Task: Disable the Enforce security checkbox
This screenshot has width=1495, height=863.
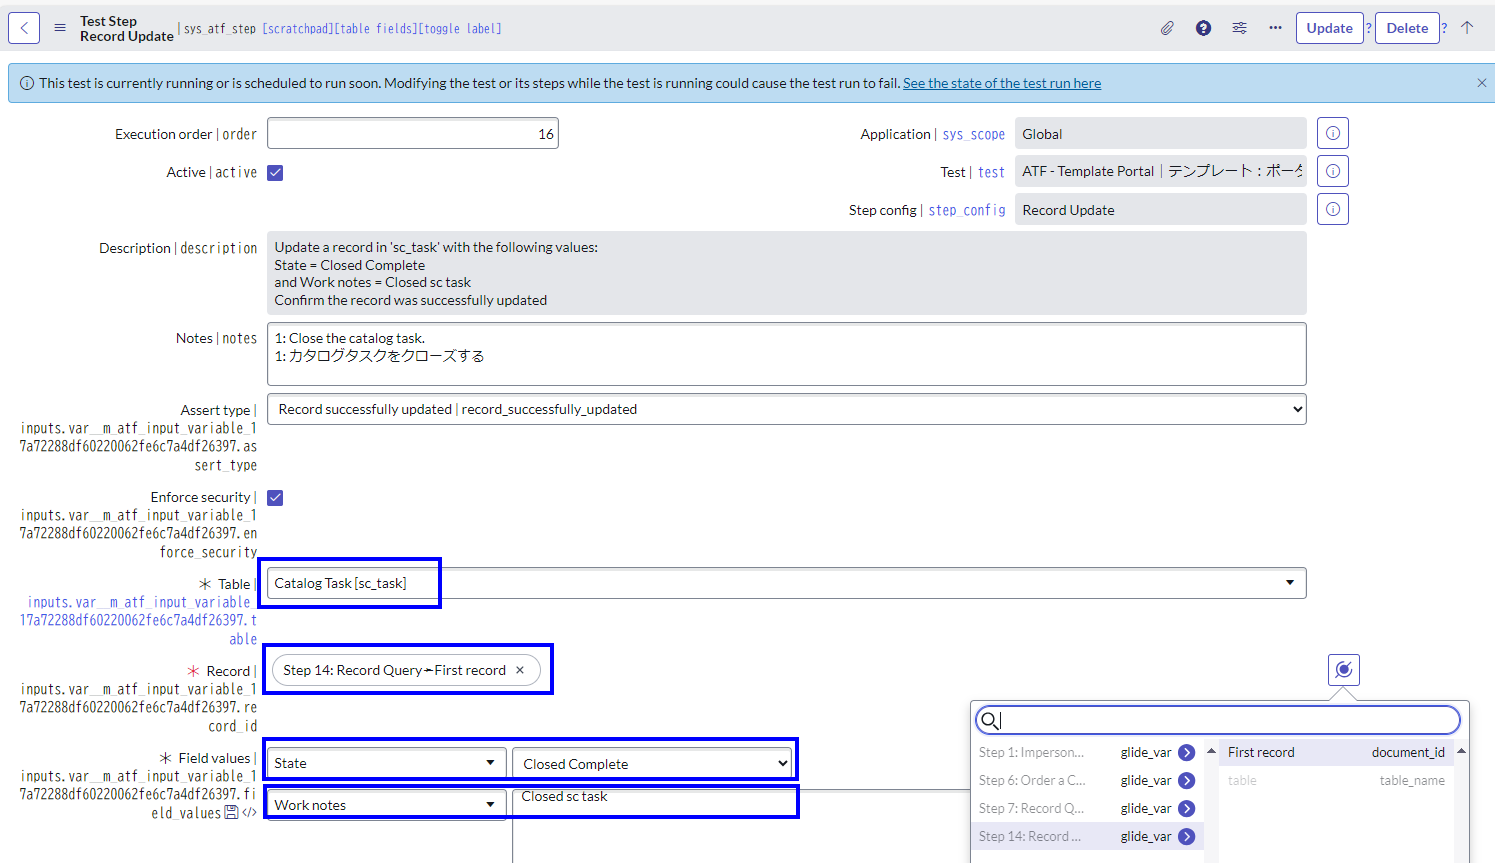Action: (274, 497)
